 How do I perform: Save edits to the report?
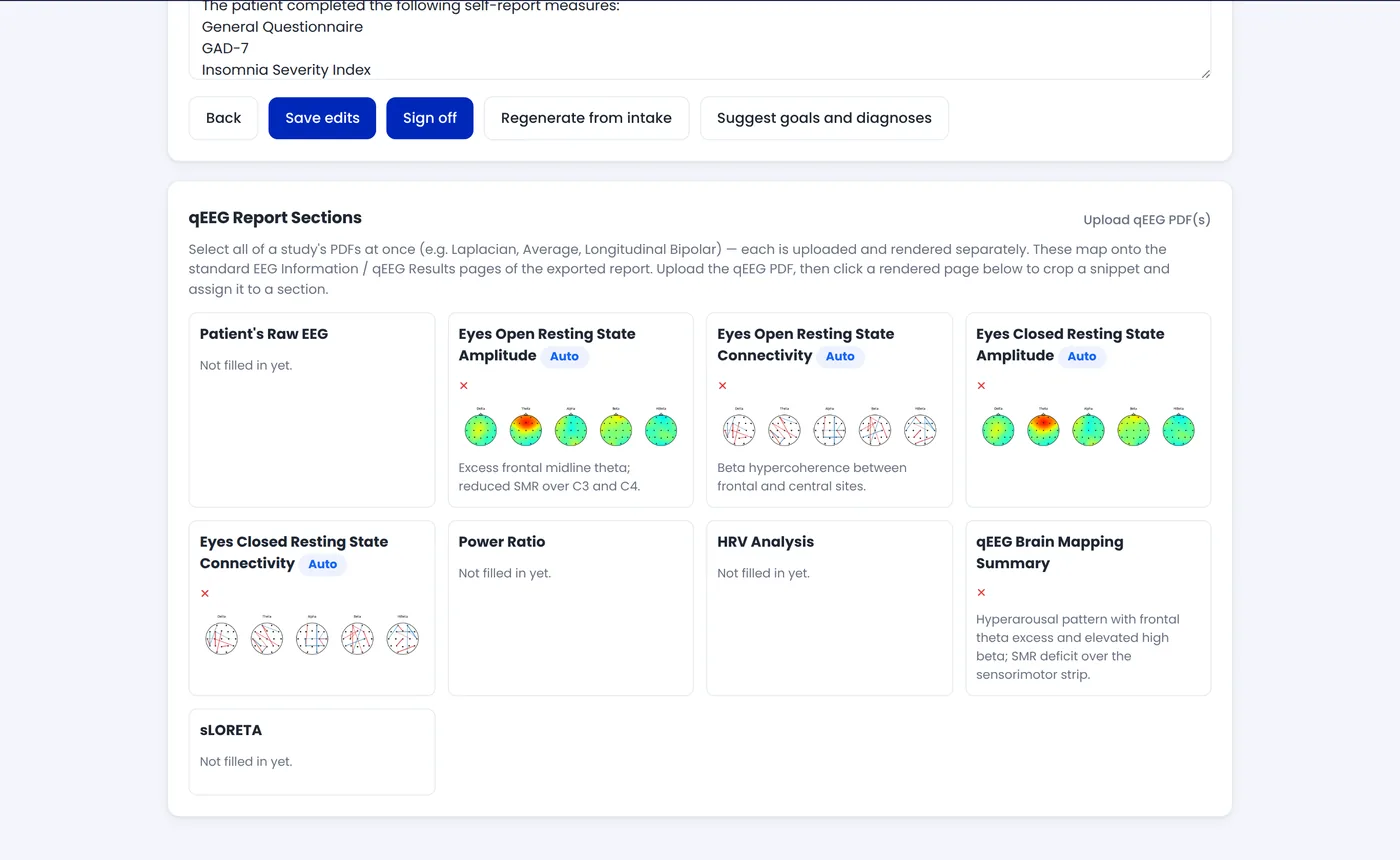point(322,118)
